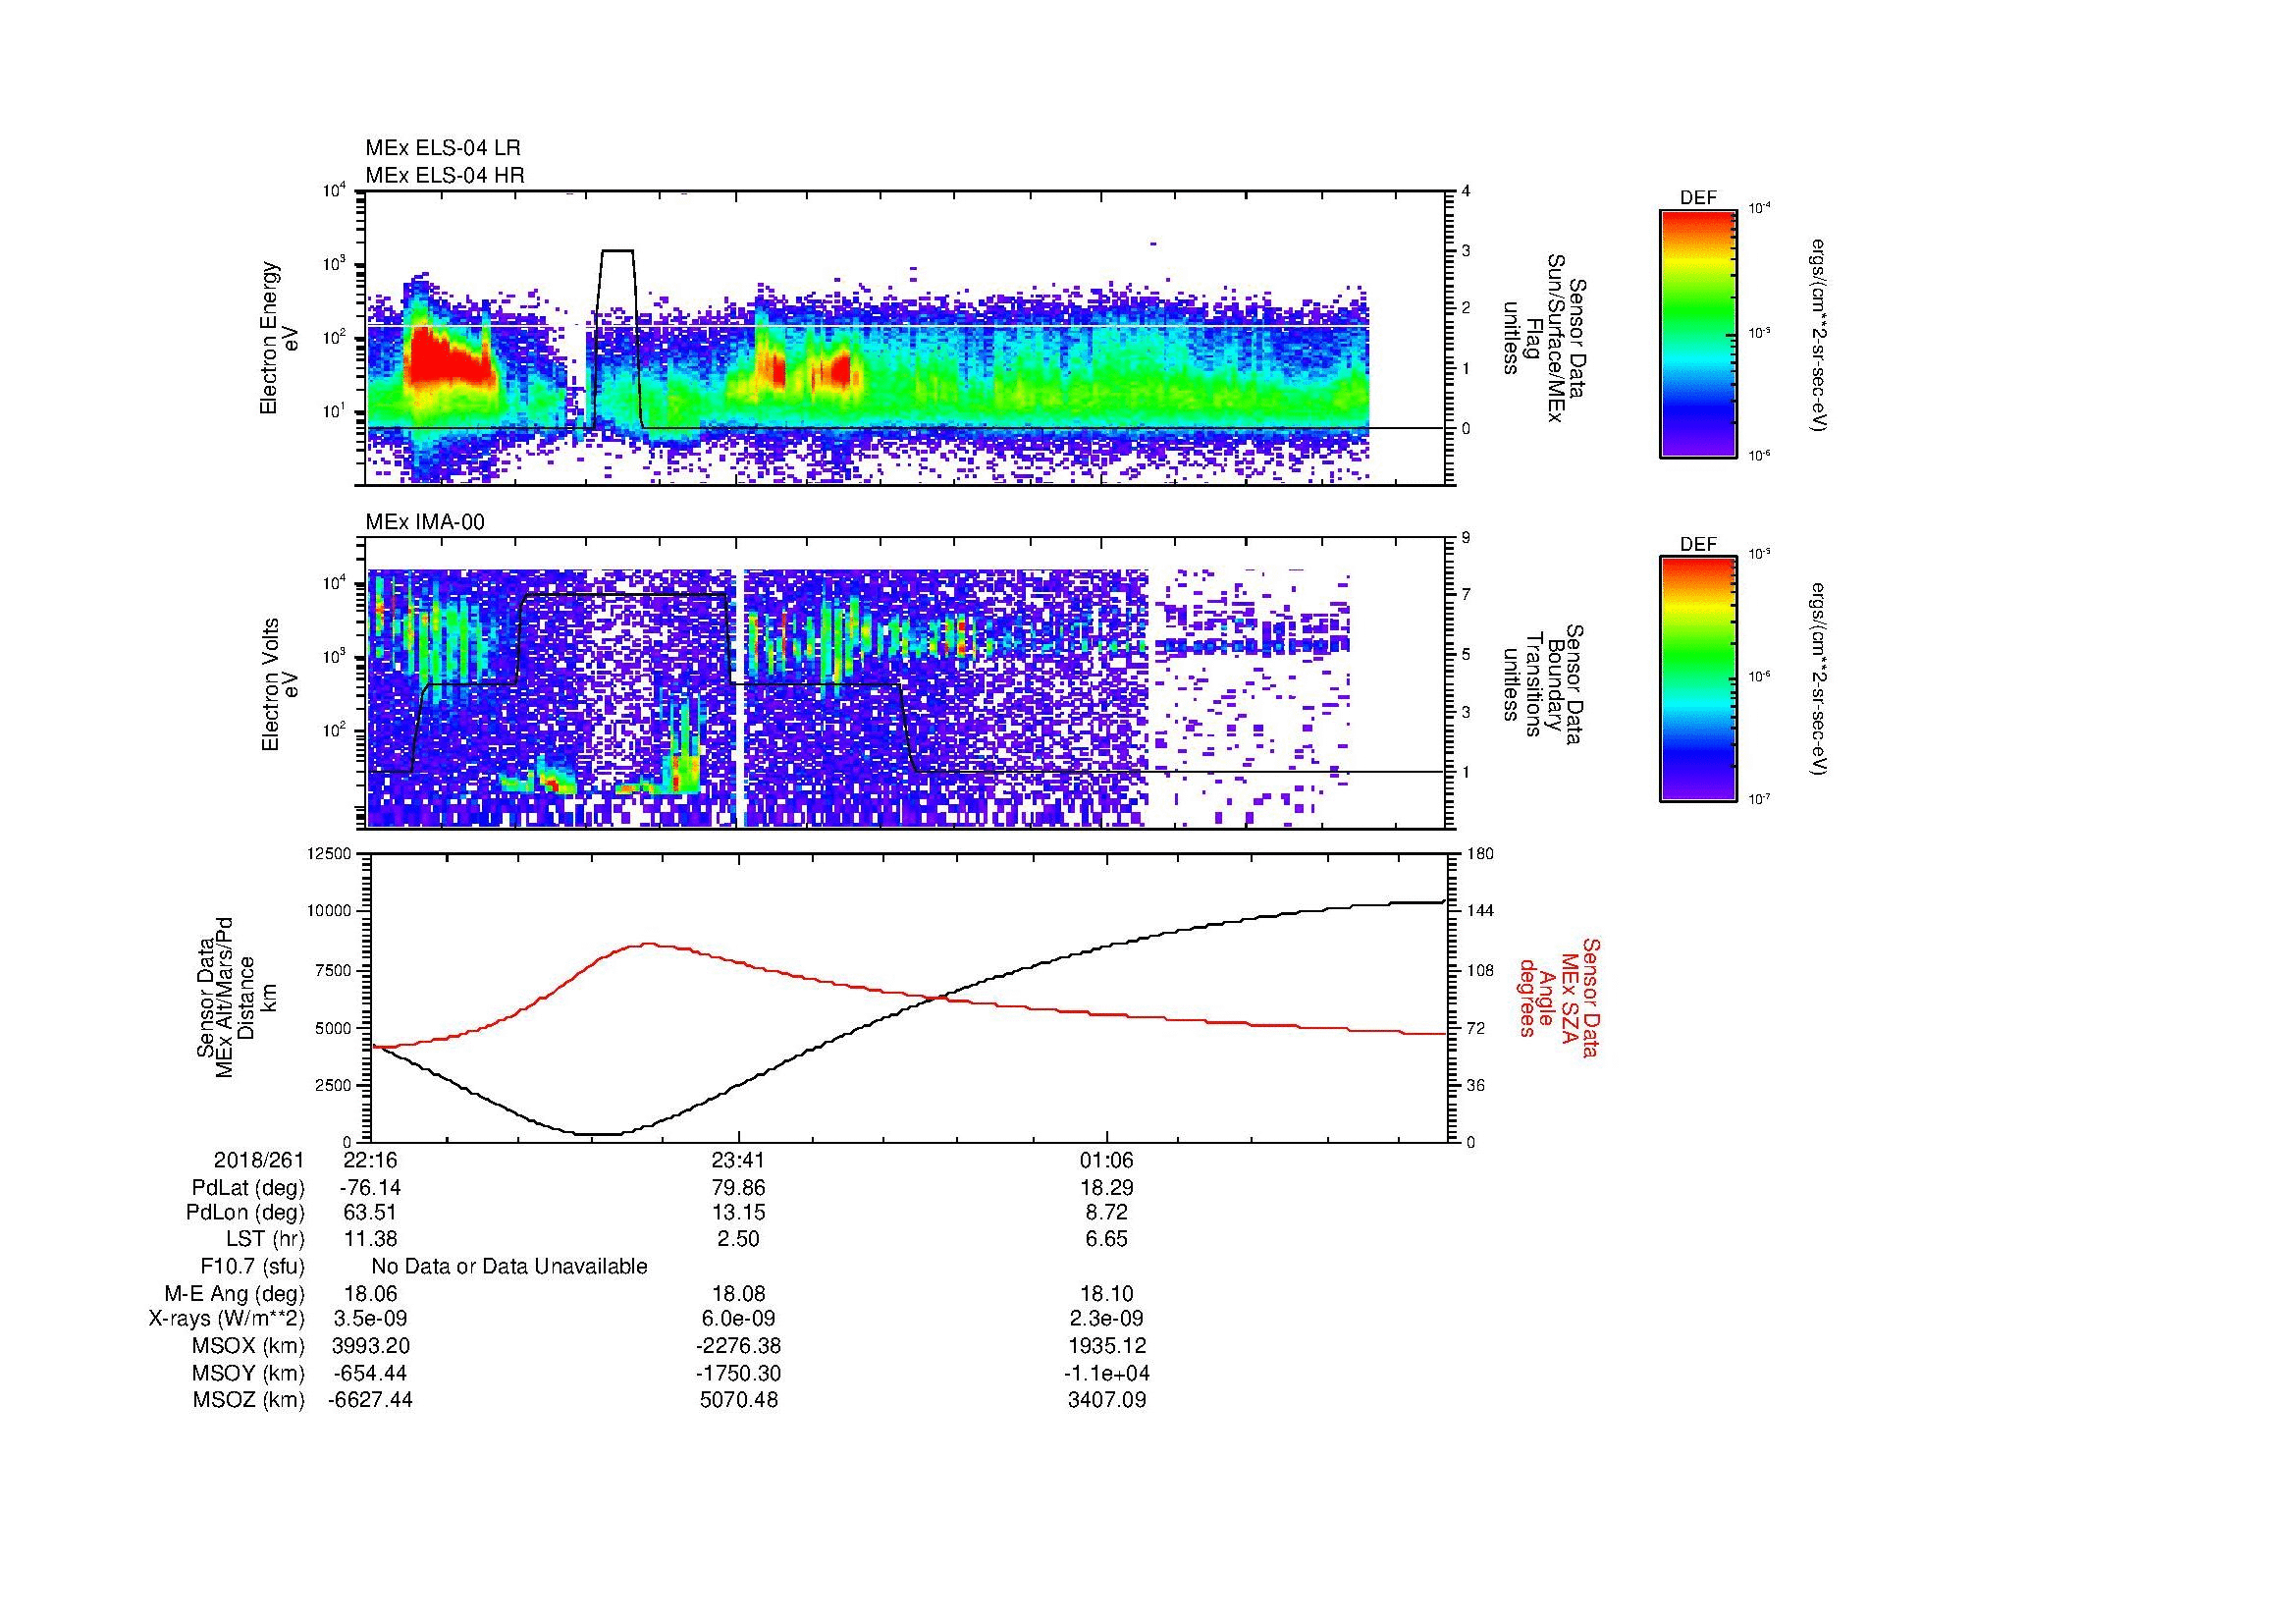Select the date label '2018/261'
The image size is (2296, 1623).
coord(259,1161)
